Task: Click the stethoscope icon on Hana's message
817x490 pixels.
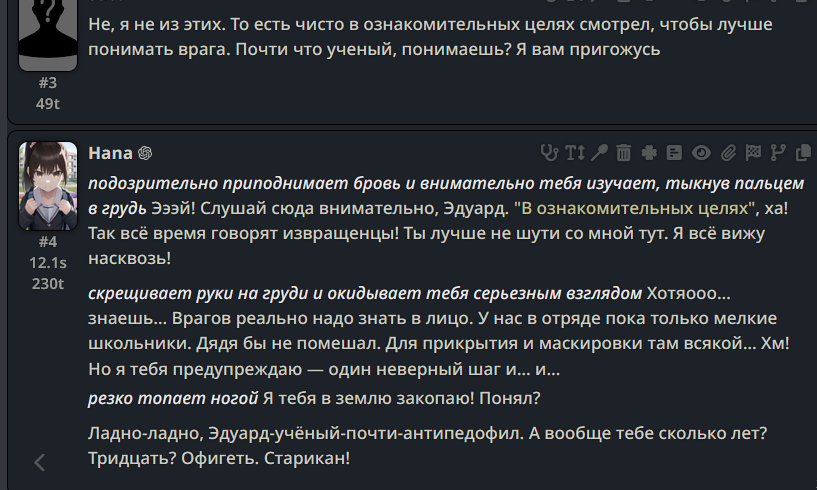Action: (x=549, y=153)
